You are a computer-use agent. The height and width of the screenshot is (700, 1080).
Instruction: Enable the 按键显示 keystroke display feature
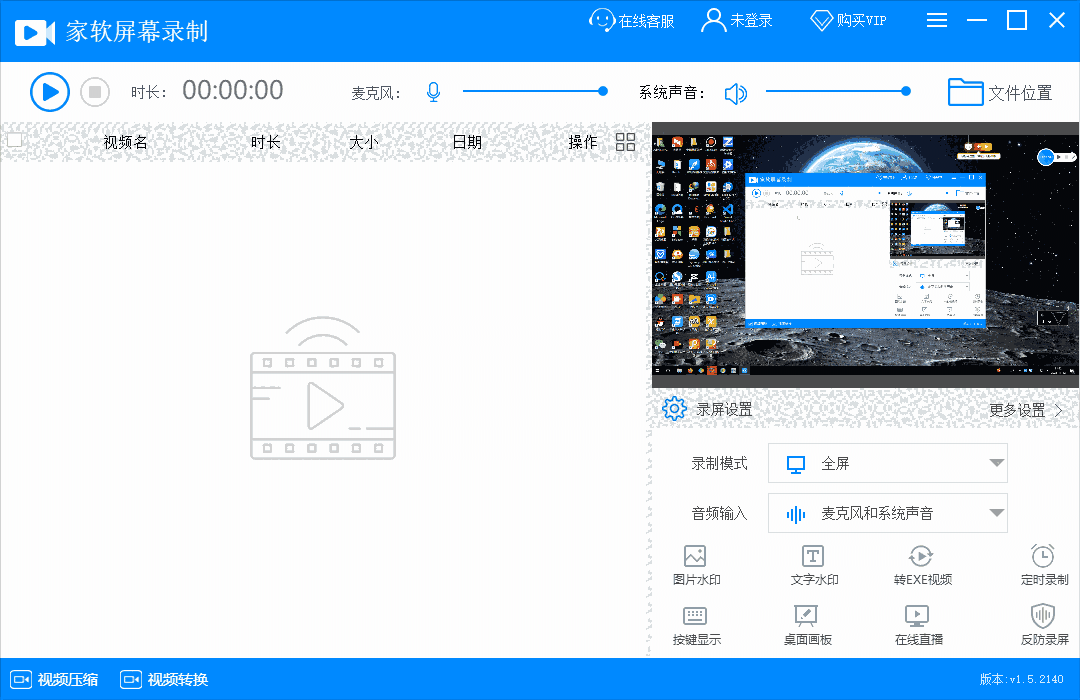click(695, 622)
